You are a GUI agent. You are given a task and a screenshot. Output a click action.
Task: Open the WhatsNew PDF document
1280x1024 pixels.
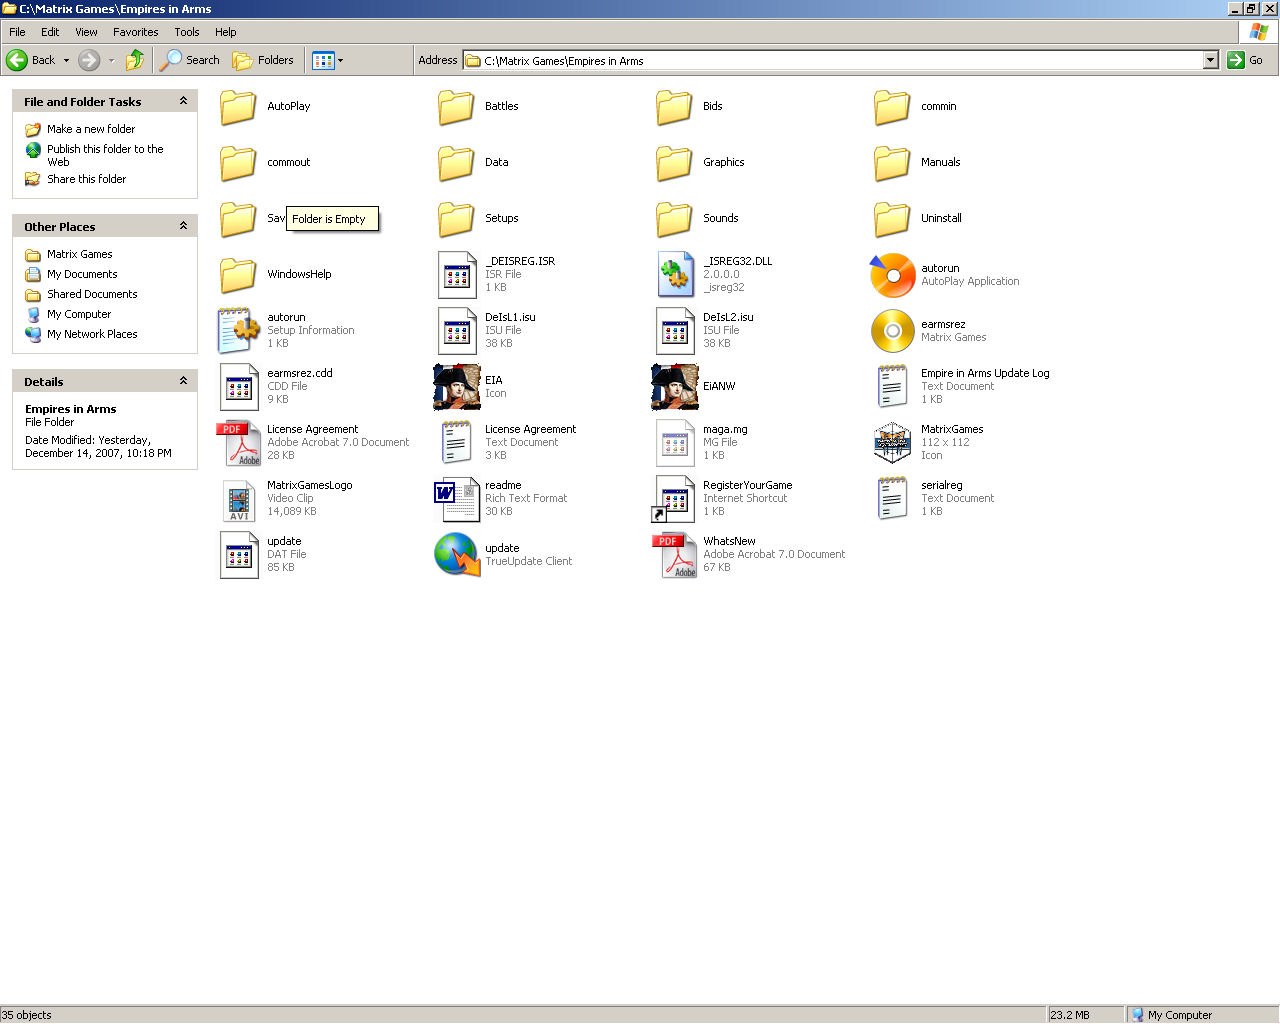[x=675, y=554]
